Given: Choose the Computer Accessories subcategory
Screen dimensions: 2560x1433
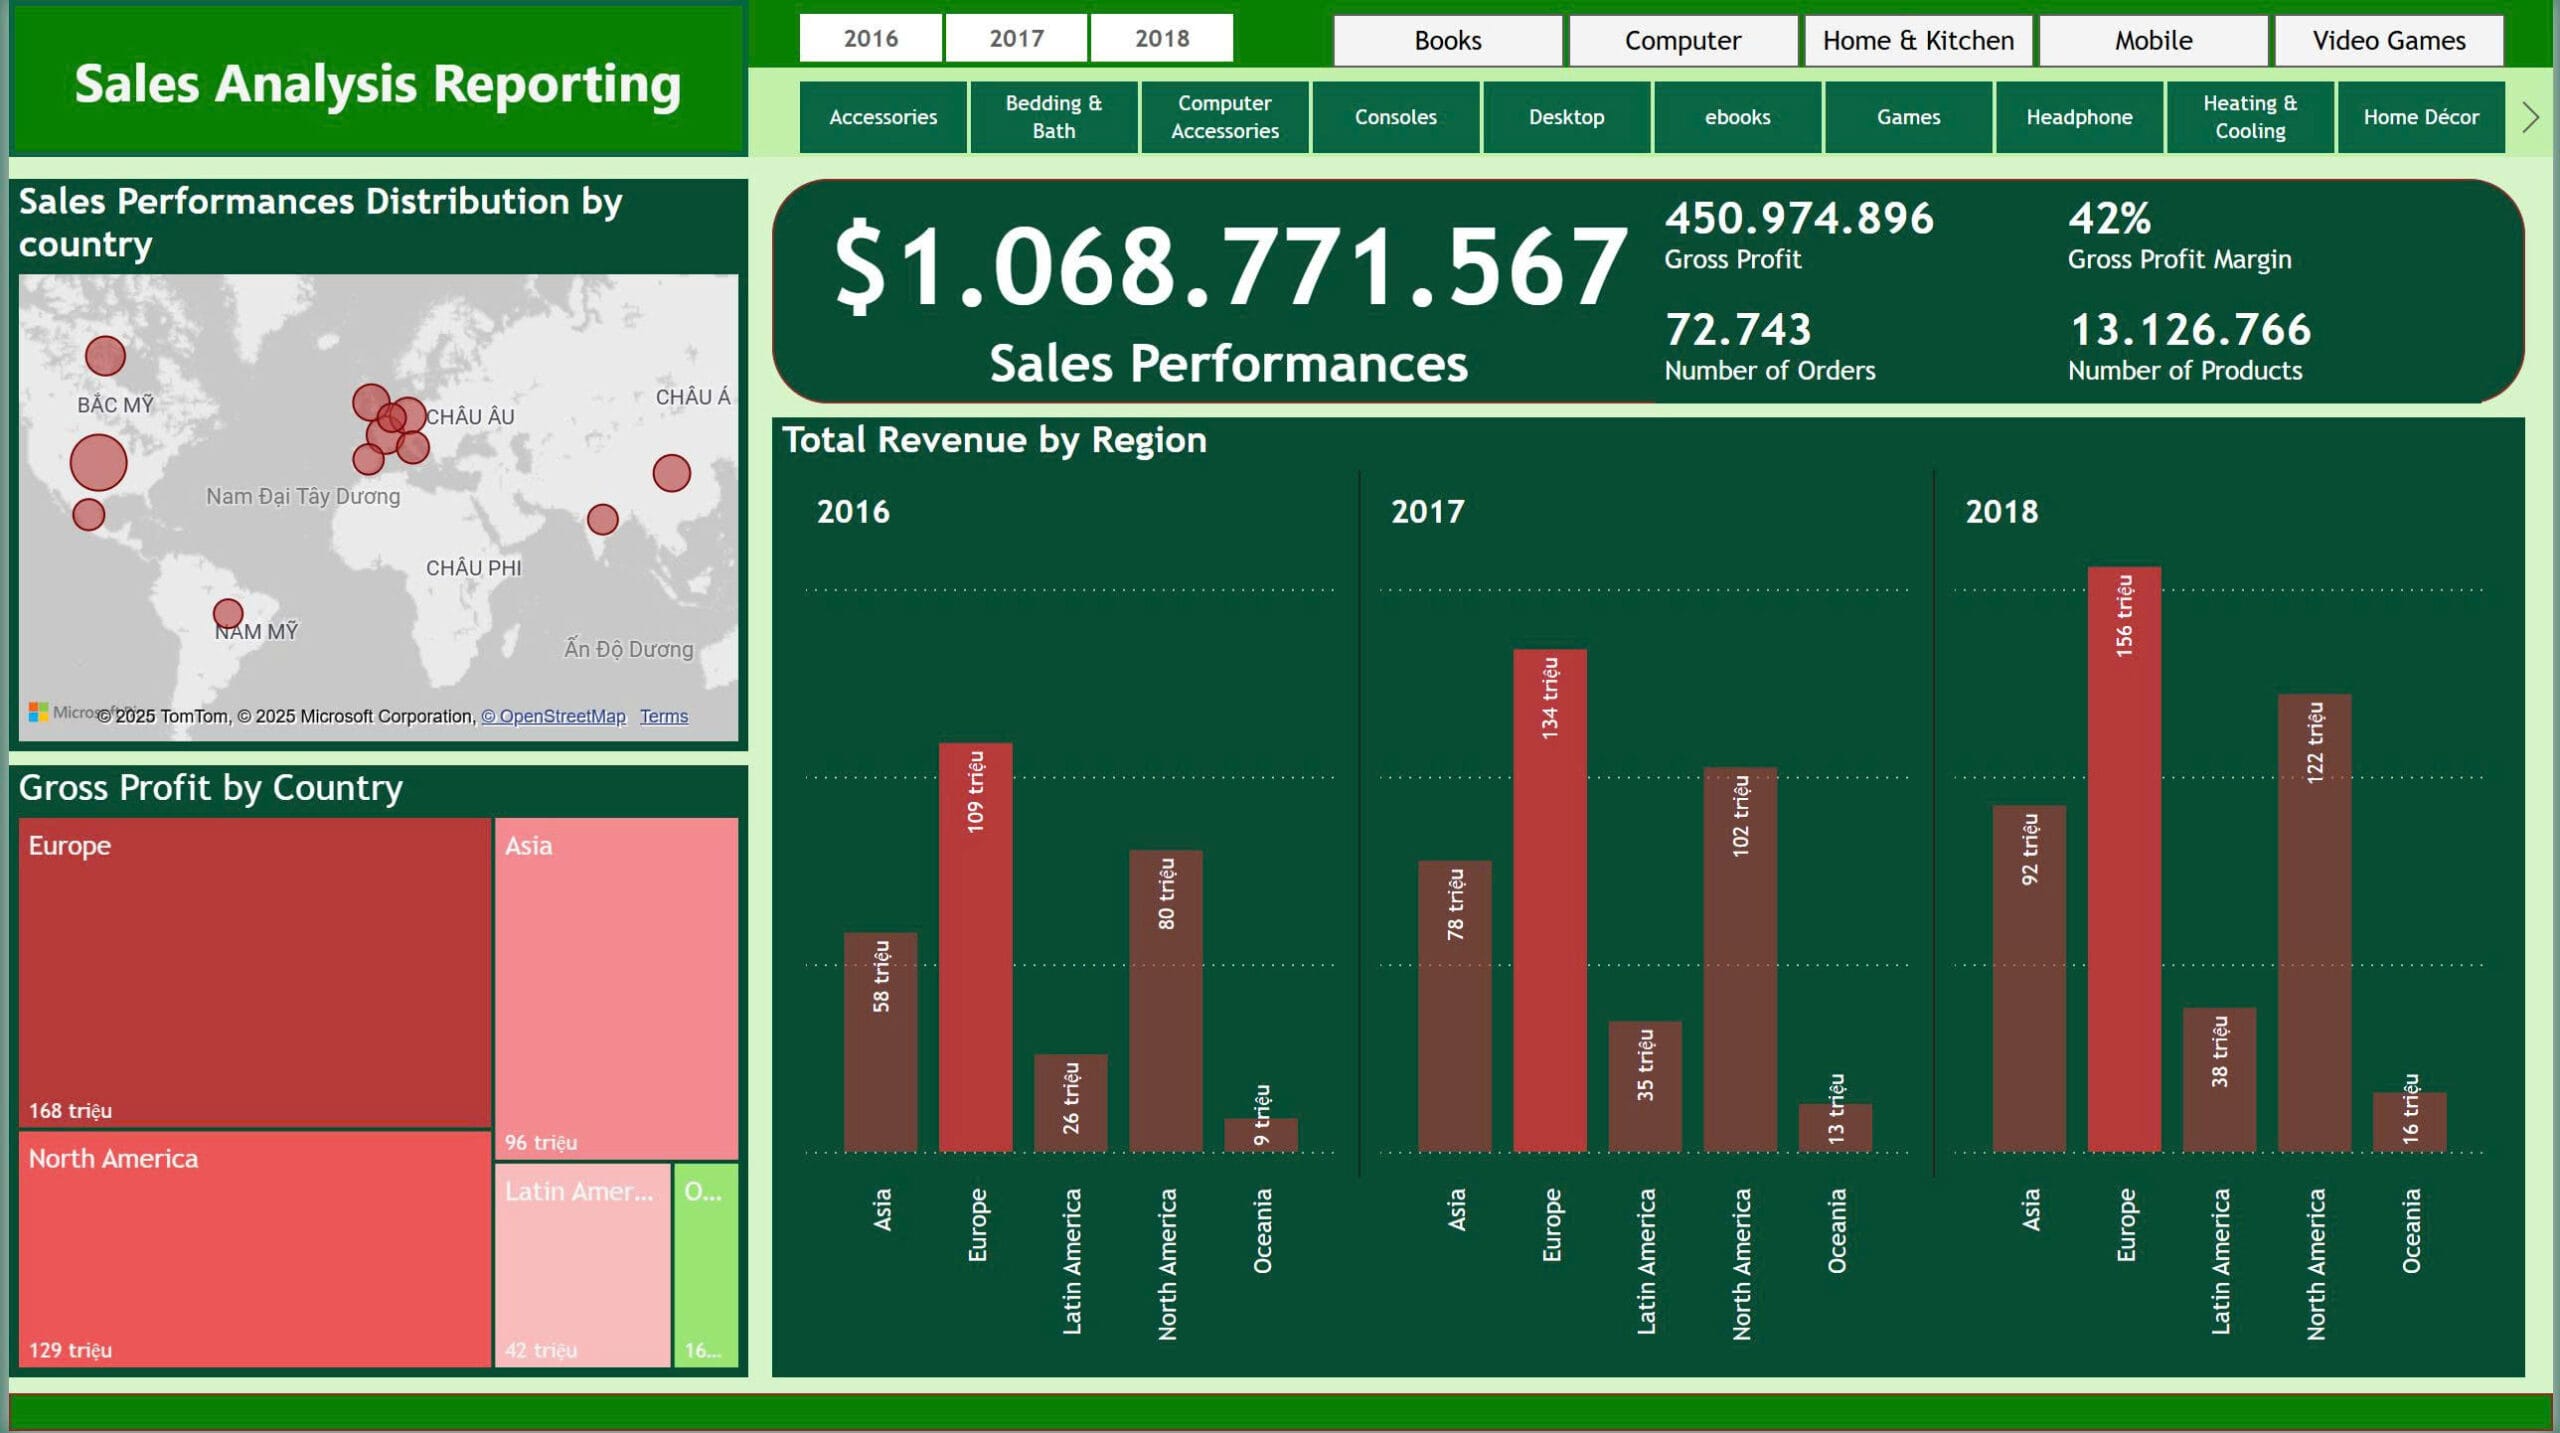Looking at the screenshot, I should (1225, 117).
